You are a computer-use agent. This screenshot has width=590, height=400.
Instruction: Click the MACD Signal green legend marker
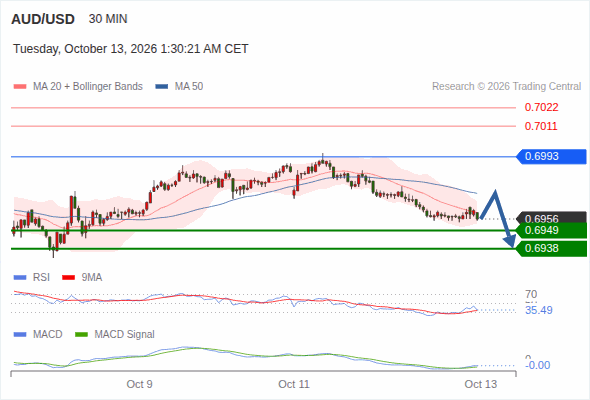(81, 335)
